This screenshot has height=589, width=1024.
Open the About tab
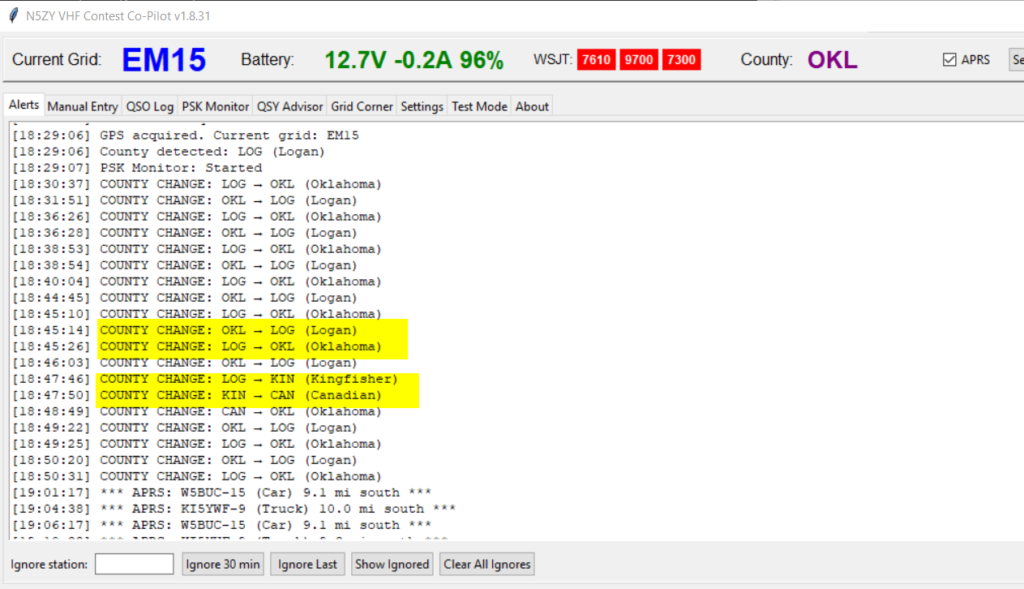(x=532, y=106)
